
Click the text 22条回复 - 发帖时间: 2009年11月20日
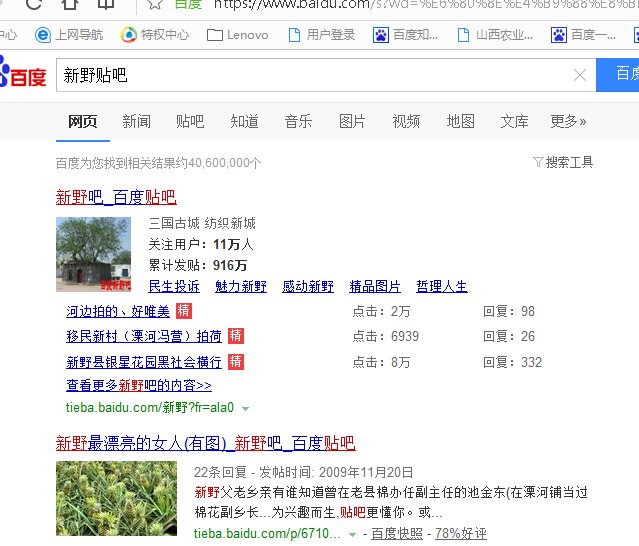coord(303,472)
